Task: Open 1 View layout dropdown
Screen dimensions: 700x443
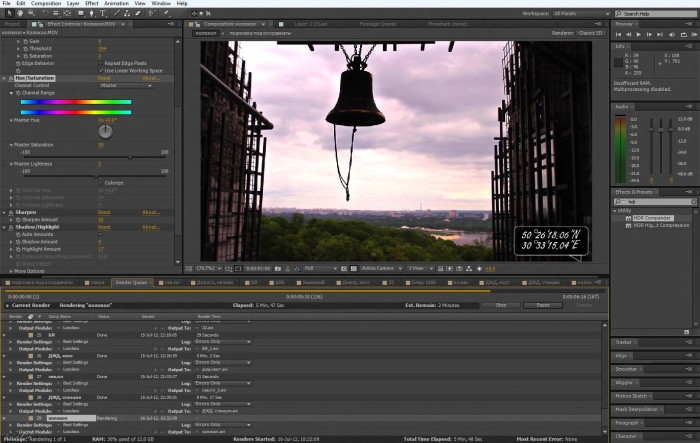Action: pyautogui.click(x=420, y=269)
